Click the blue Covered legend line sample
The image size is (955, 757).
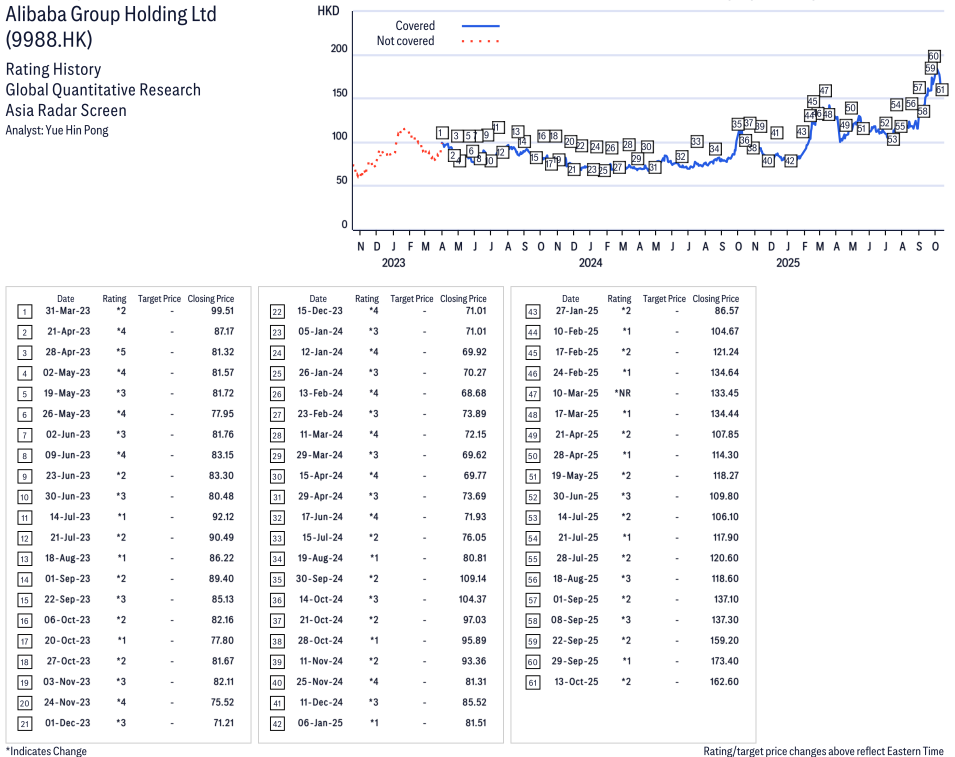click(481, 26)
